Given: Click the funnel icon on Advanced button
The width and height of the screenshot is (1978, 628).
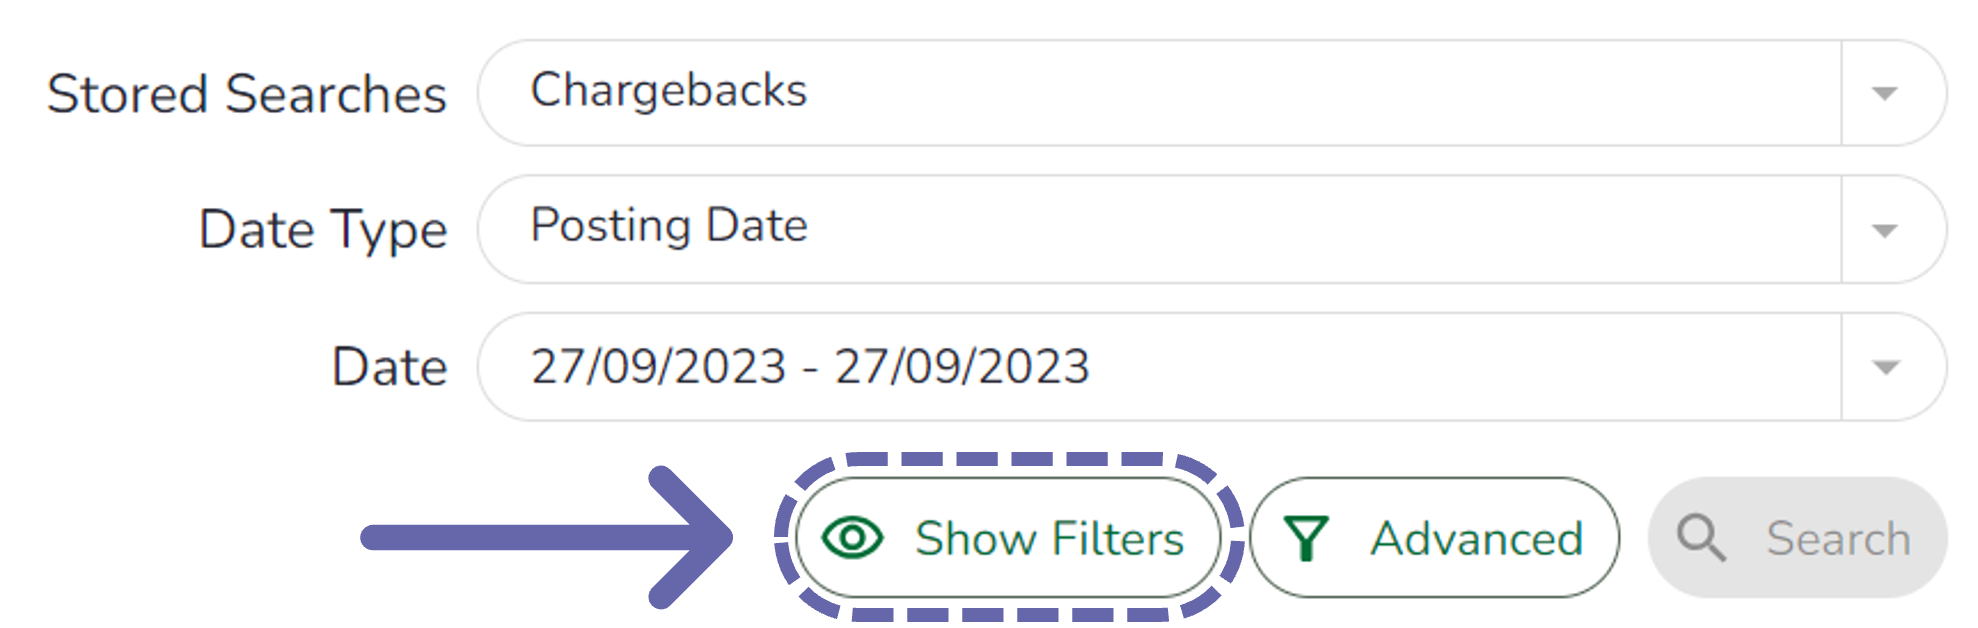Looking at the screenshot, I should [x=1306, y=538].
